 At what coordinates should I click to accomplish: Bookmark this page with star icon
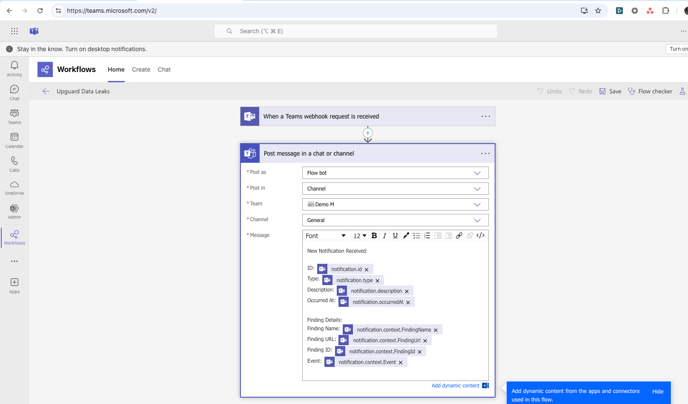click(x=598, y=11)
